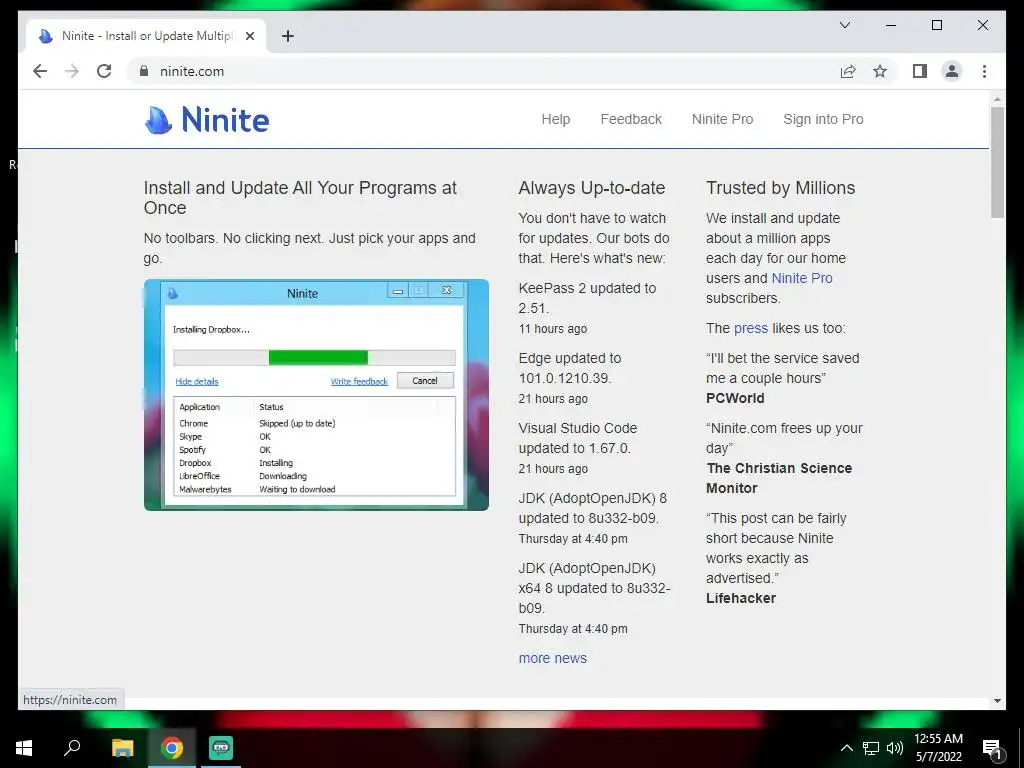Click the Trusted by Millions heading
Viewport: 1024px width, 768px height.
point(780,188)
